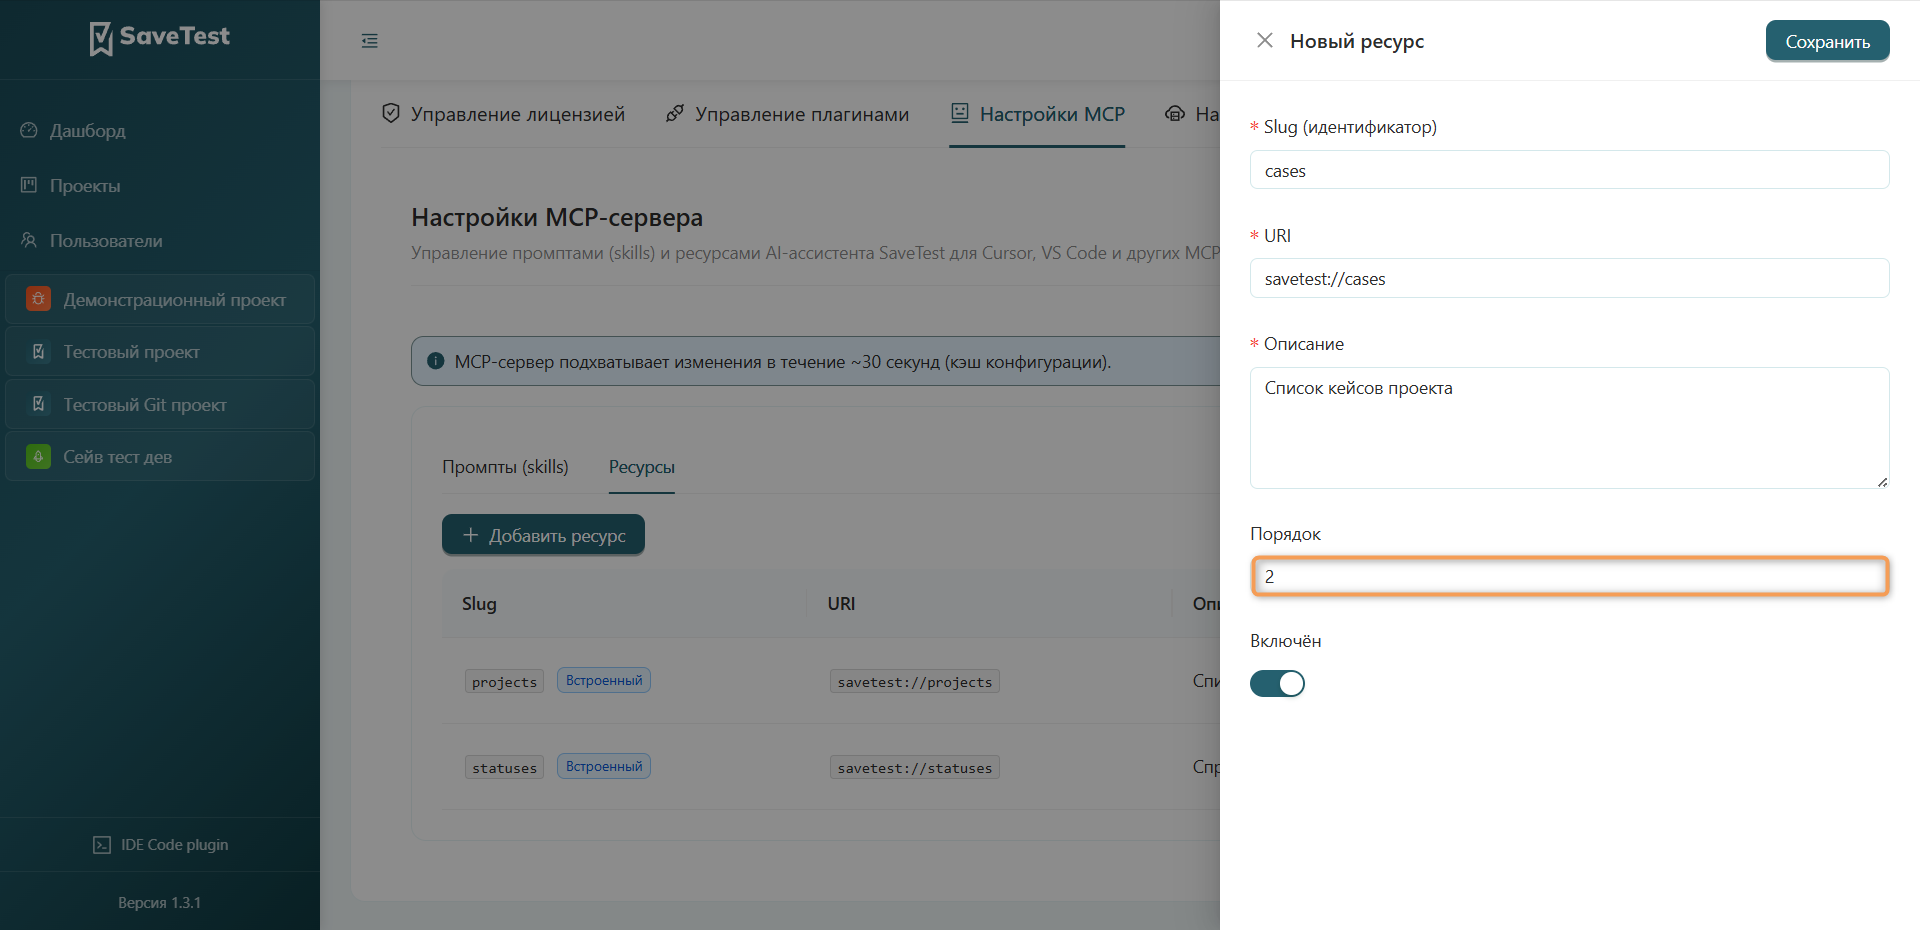Select Тестовый проект in sidebar
The width and height of the screenshot is (1920, 930).
(160, 352)
